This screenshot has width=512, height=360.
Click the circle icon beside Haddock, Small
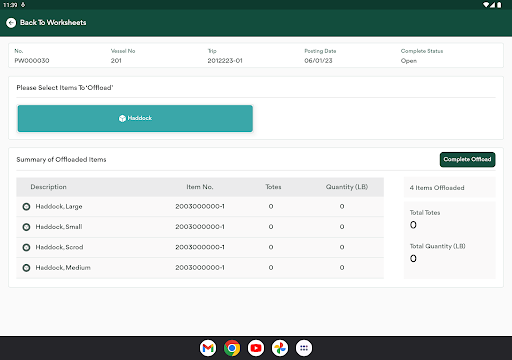pyautogui.click(x=26, y=227)
